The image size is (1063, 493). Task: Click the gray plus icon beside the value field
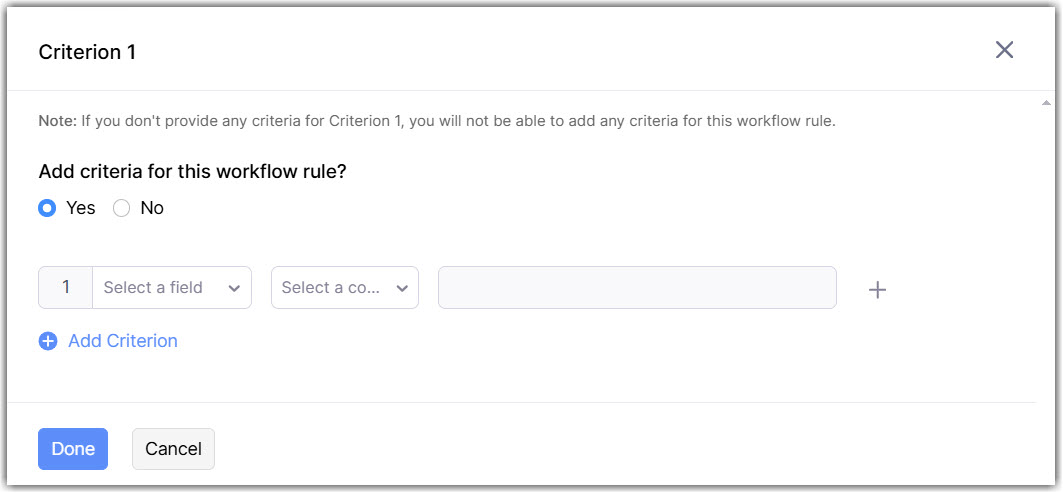click(877, 290)
